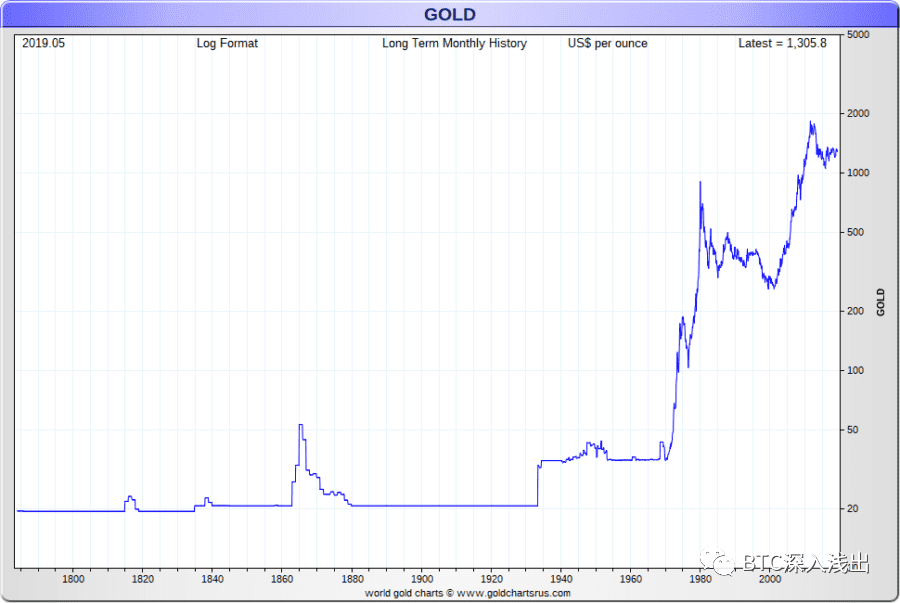Click the 2000 y-axis price label
The height and width of the screenshot is (603, 900).
pyautogui.click(x=858, y=113)
